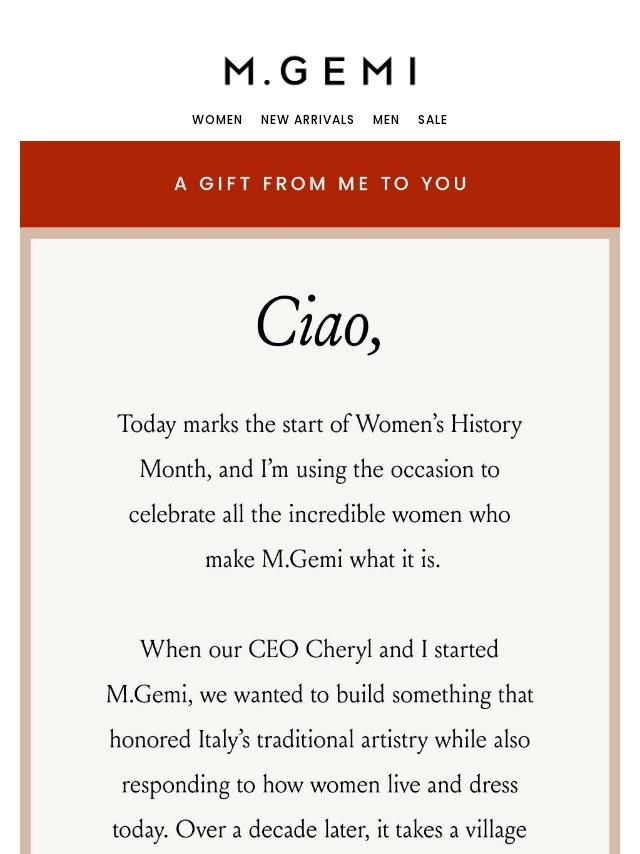Click the phrase 'it takes a village'
640x854 pixels.
click(x=451, y=830)
